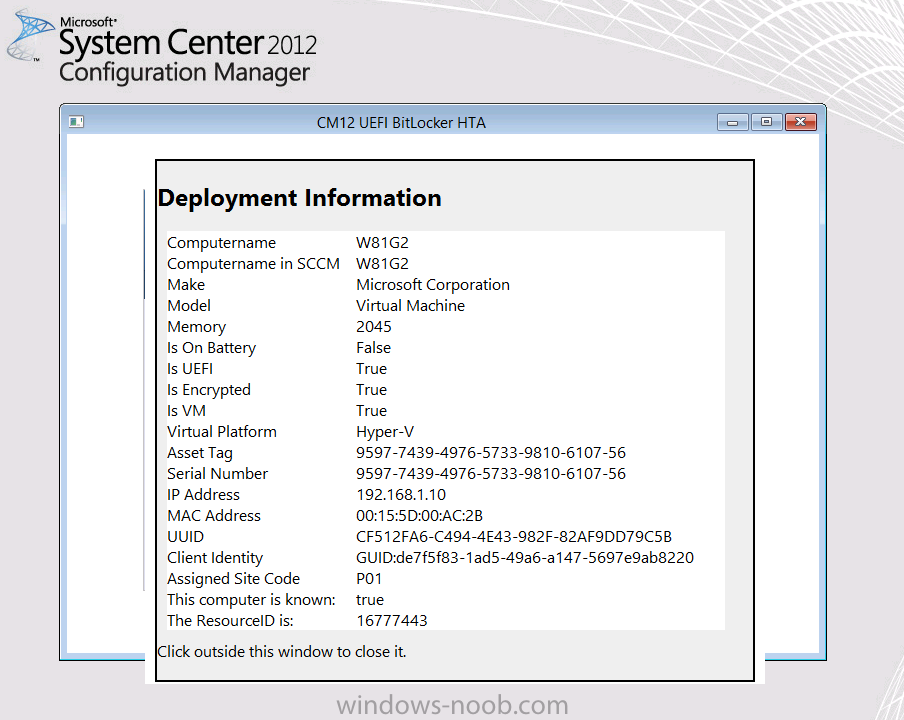Click the Assigned Site Code value P01
This screenshot has height=720, width=904.
click(x=369, y=579)
